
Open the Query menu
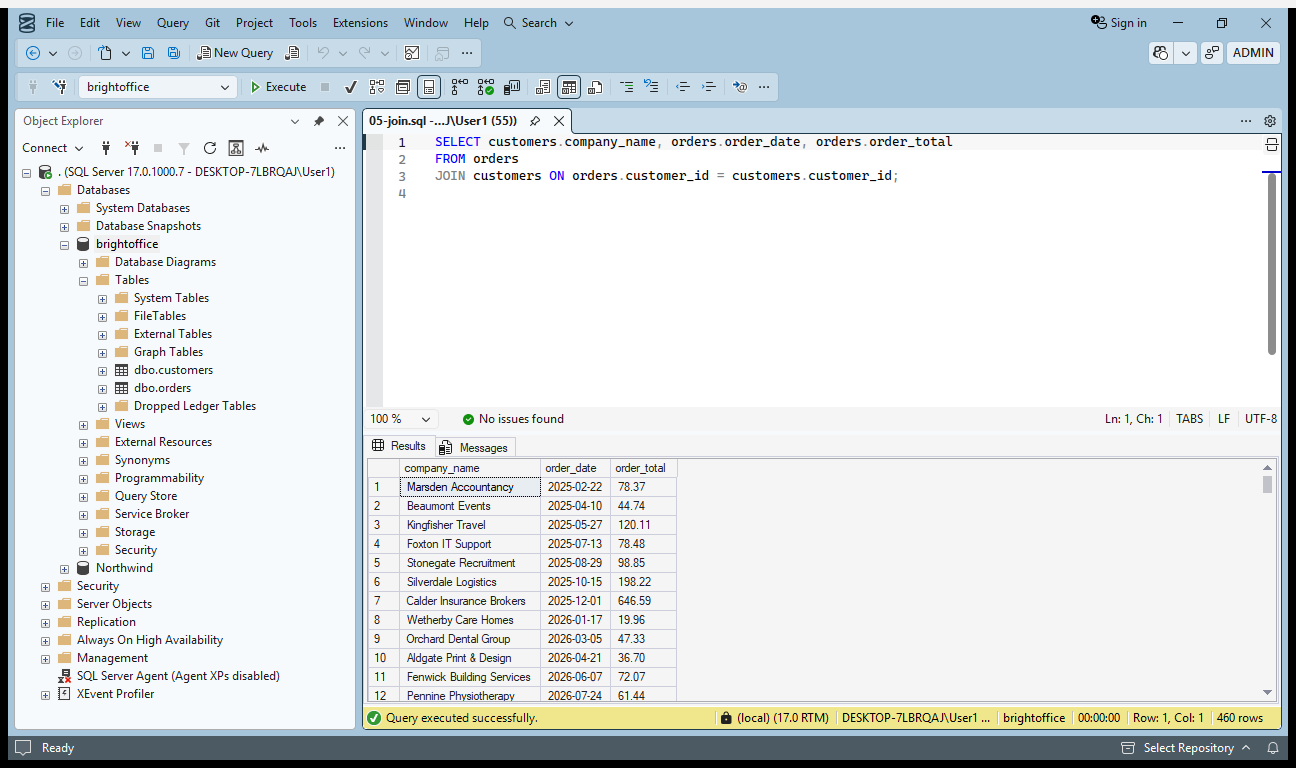(x=172, y=23)
